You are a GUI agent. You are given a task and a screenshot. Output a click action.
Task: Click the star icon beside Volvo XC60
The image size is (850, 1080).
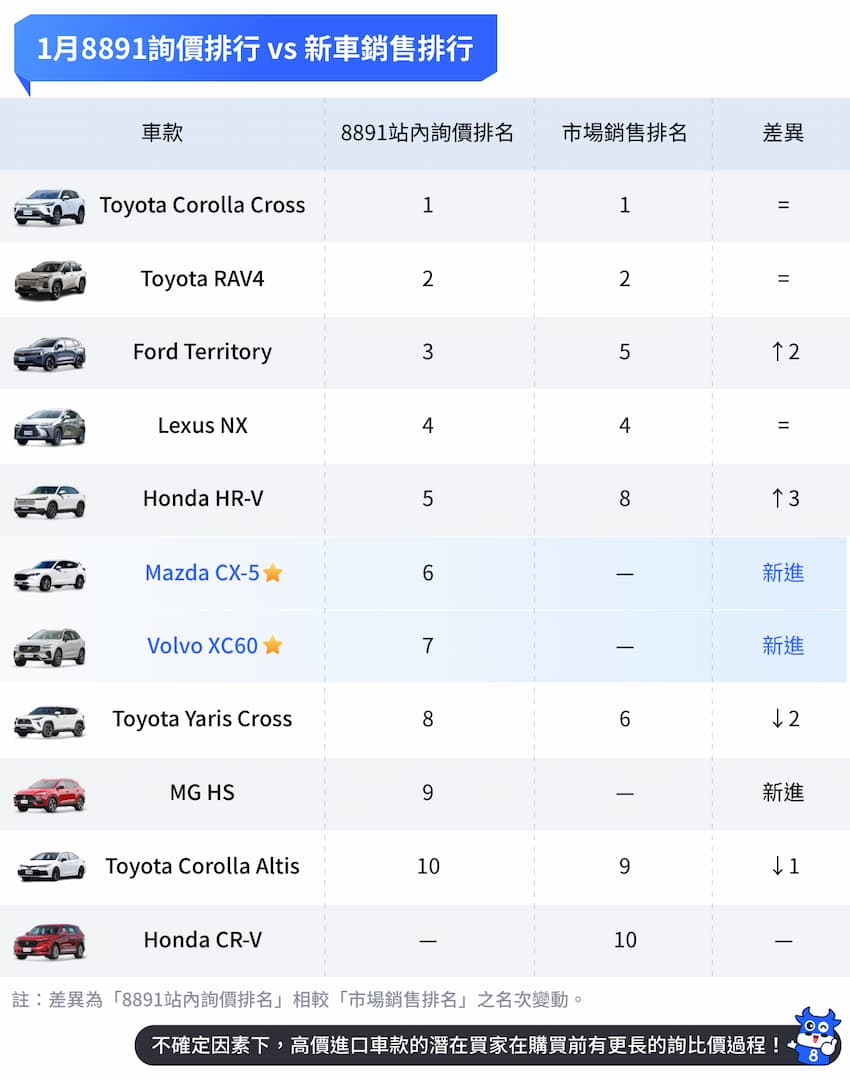[x=272, y=646]
